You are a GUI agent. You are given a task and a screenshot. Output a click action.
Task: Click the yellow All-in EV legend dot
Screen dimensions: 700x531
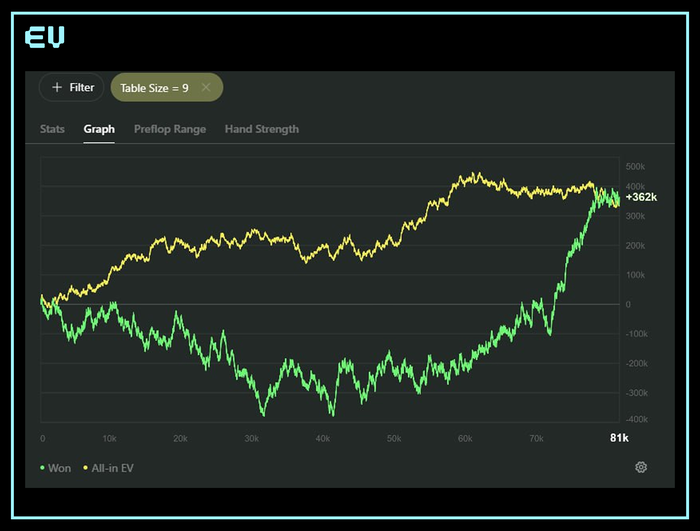coord(85,468)
